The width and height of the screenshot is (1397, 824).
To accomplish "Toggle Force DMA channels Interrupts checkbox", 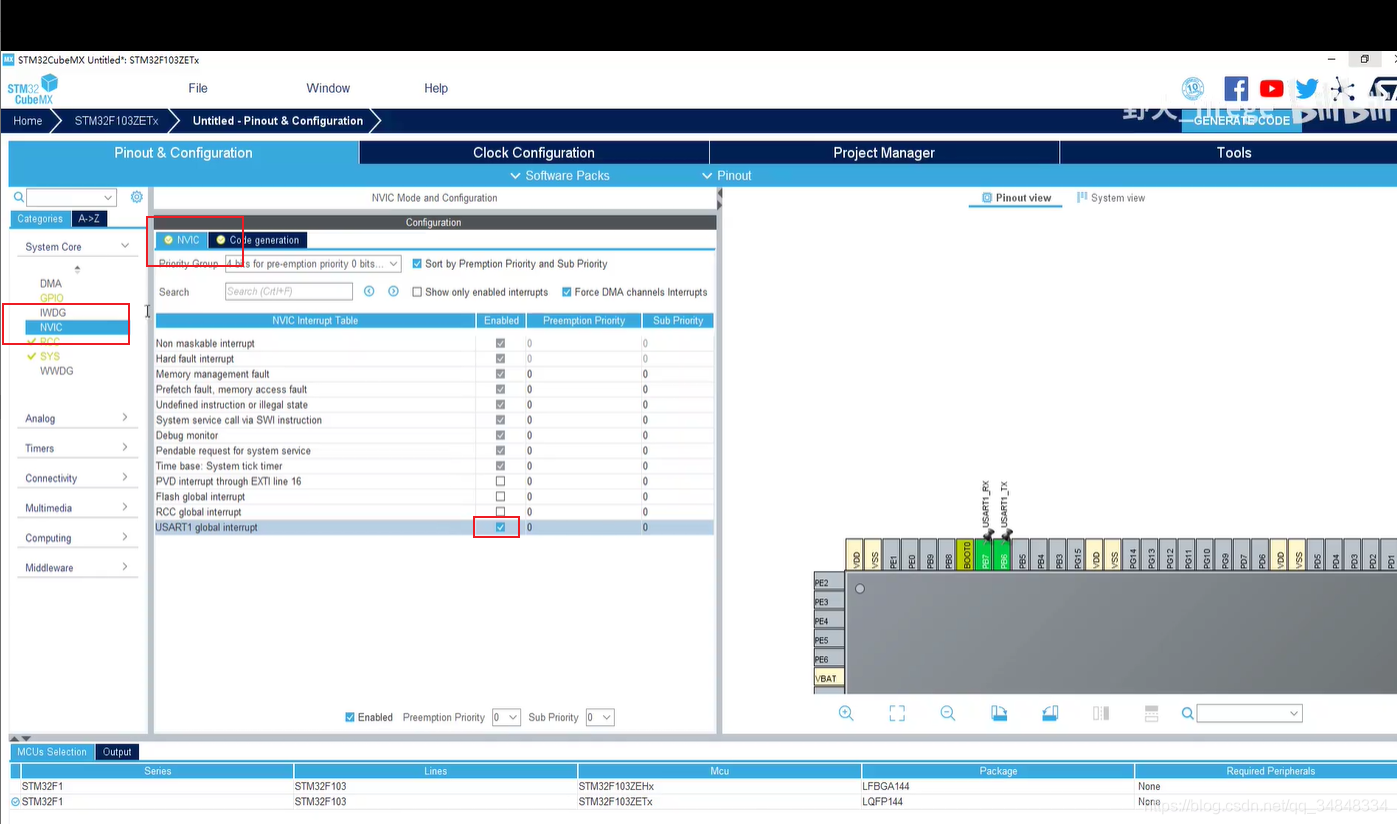I will pos(567,292).
